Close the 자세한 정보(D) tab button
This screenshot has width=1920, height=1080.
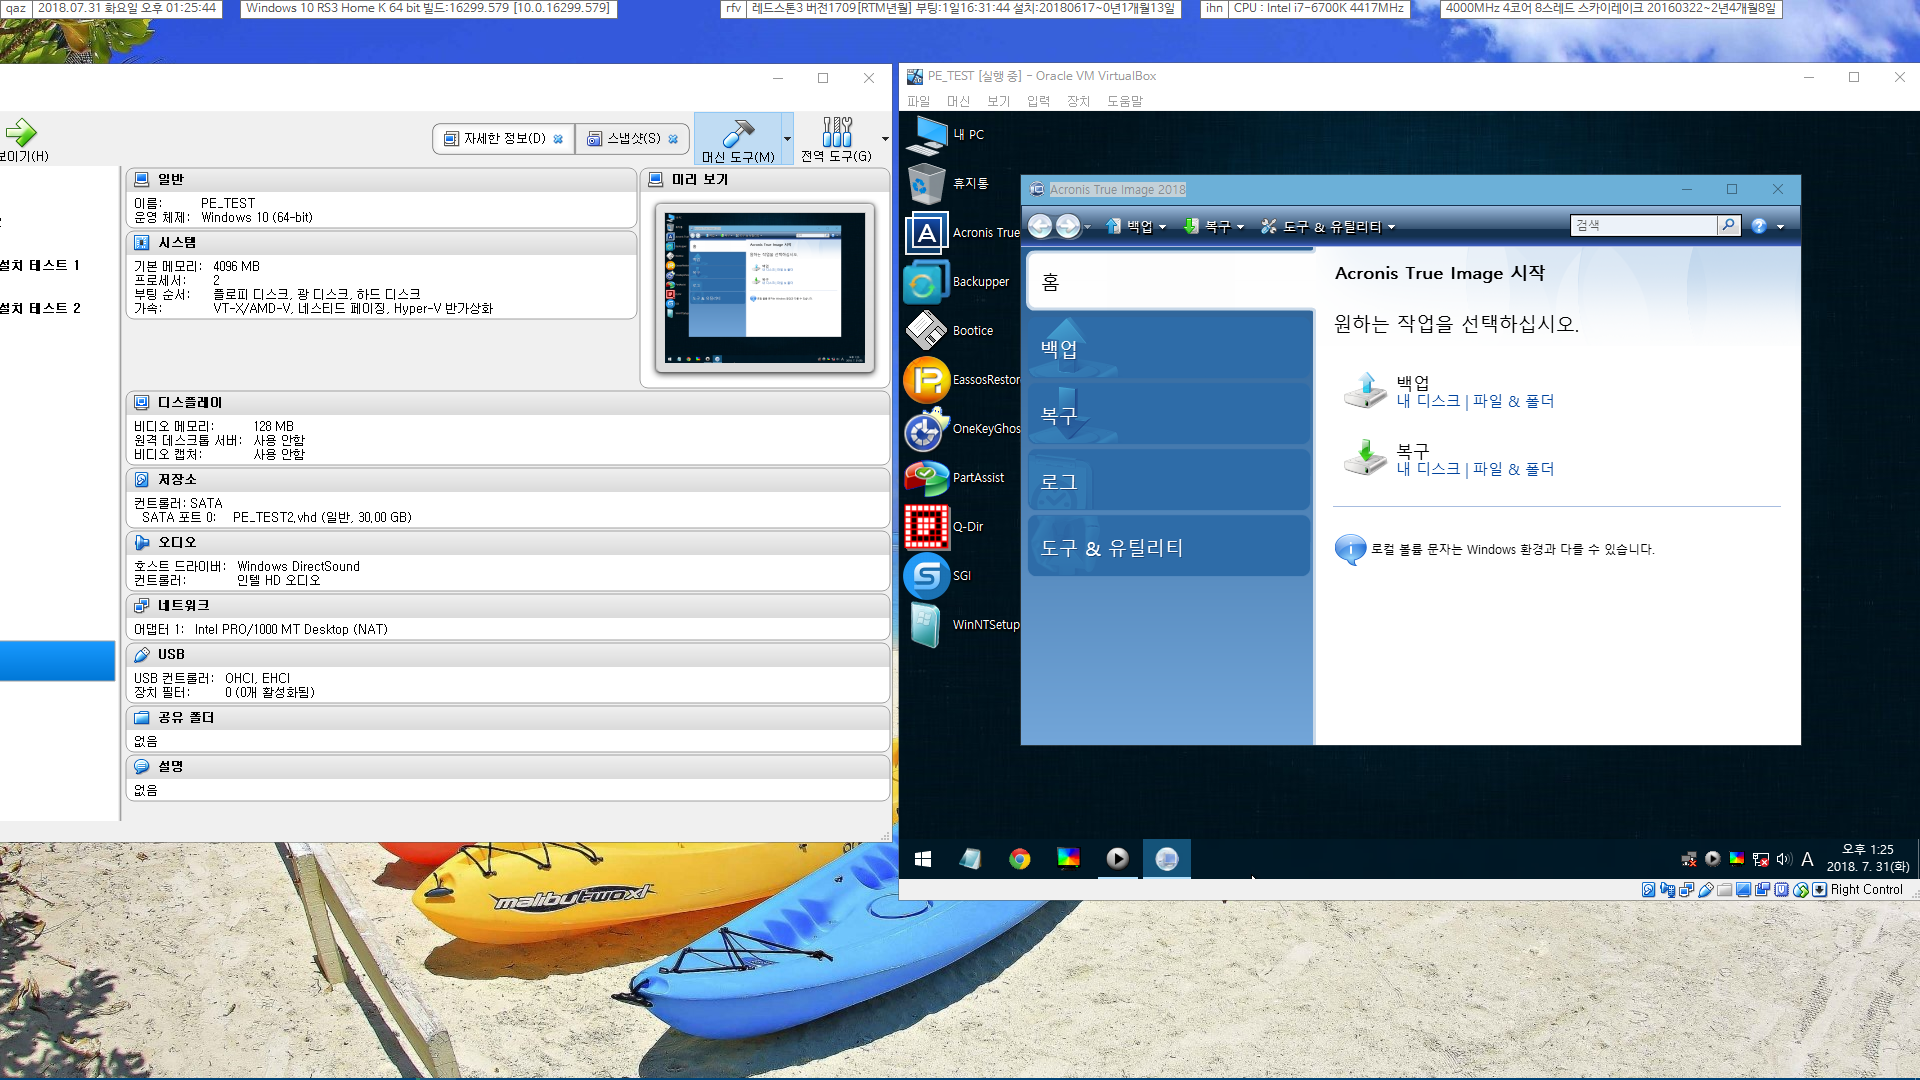pos(558,139)
